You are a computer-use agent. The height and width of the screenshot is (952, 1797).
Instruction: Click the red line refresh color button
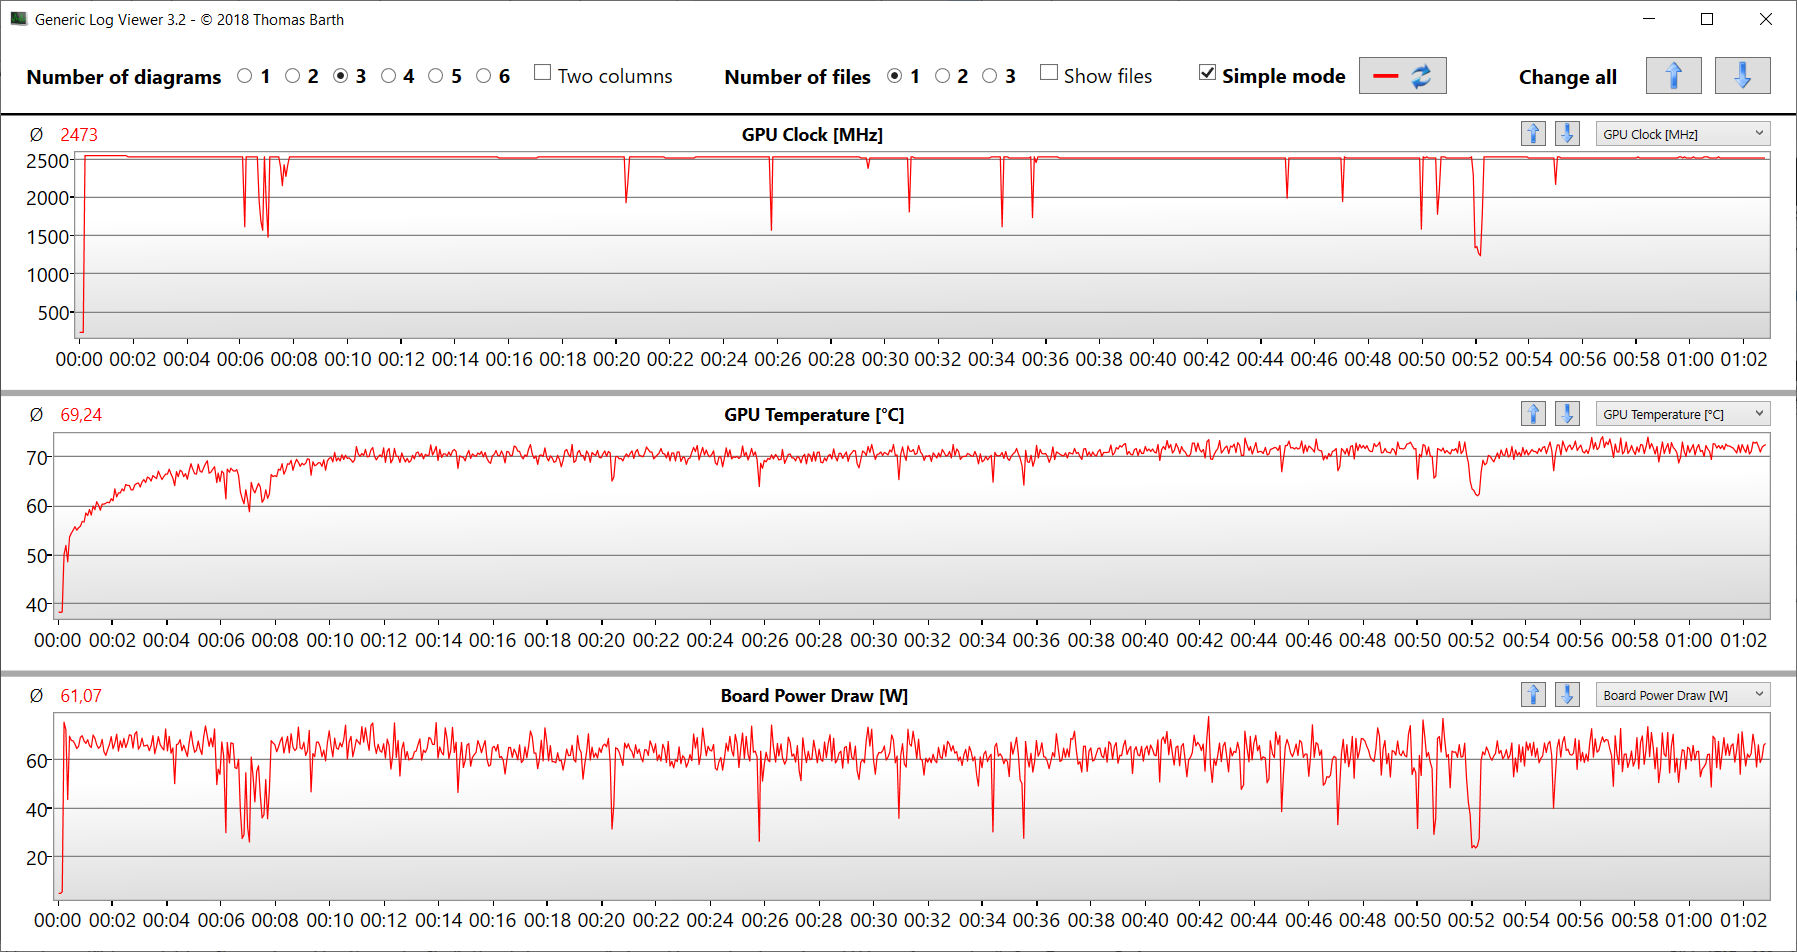(1402, 76)
